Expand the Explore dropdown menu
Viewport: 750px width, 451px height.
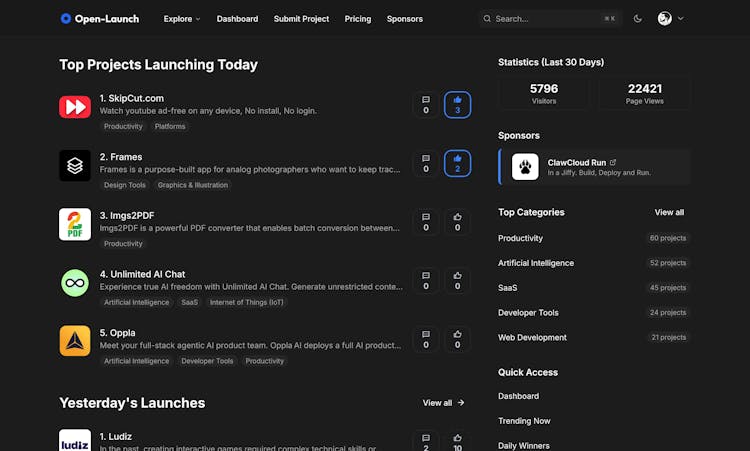(x=182, y=19)
